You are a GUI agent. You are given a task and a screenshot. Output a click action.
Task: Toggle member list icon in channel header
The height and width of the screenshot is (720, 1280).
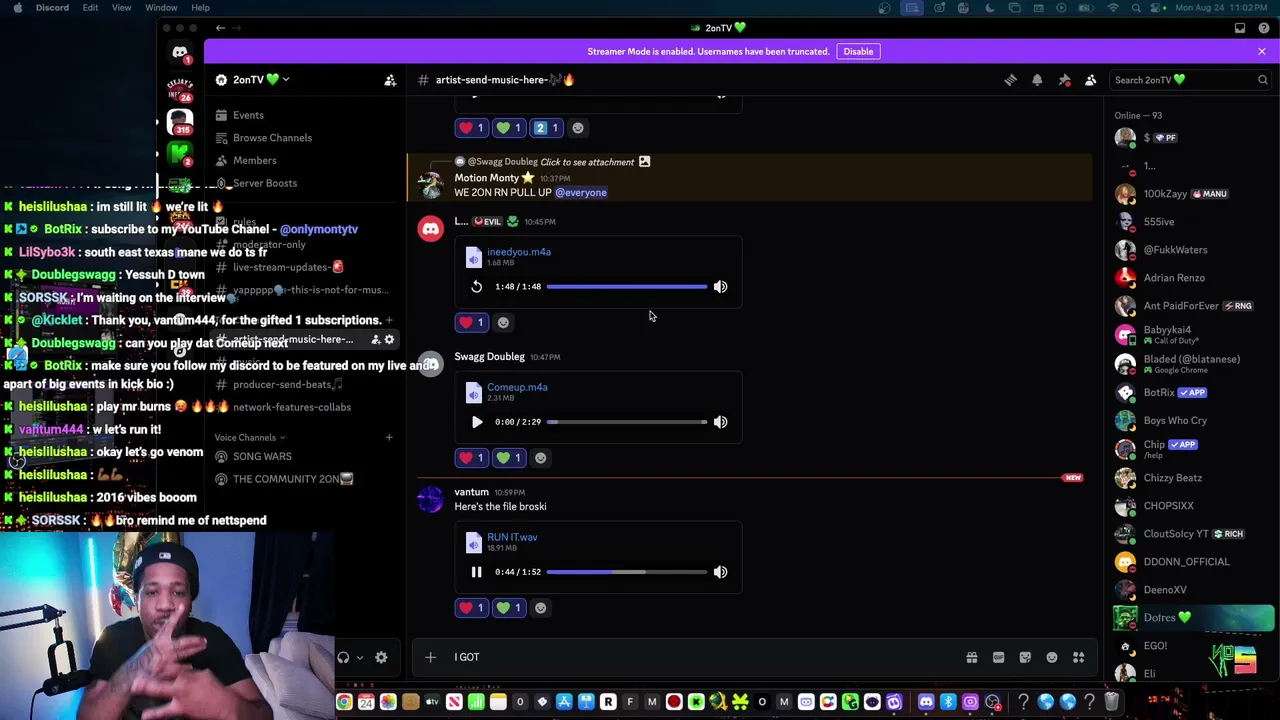coord(1091,80)
